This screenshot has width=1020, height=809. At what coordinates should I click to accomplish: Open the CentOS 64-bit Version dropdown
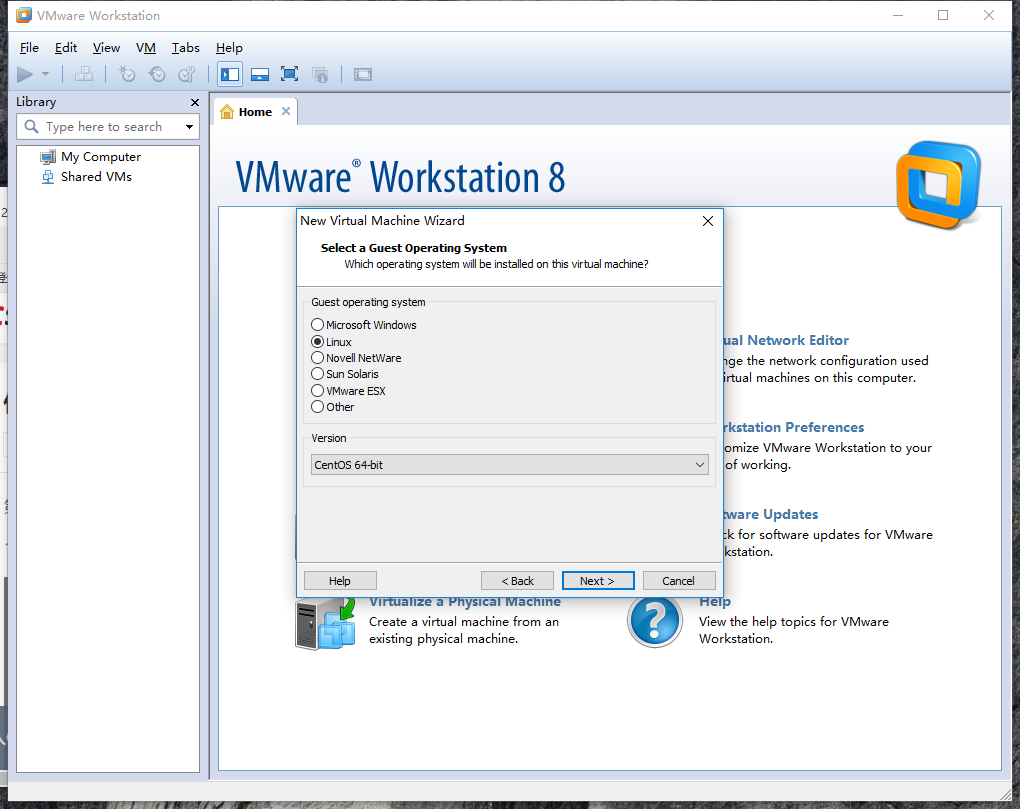[x=510, y=465]
